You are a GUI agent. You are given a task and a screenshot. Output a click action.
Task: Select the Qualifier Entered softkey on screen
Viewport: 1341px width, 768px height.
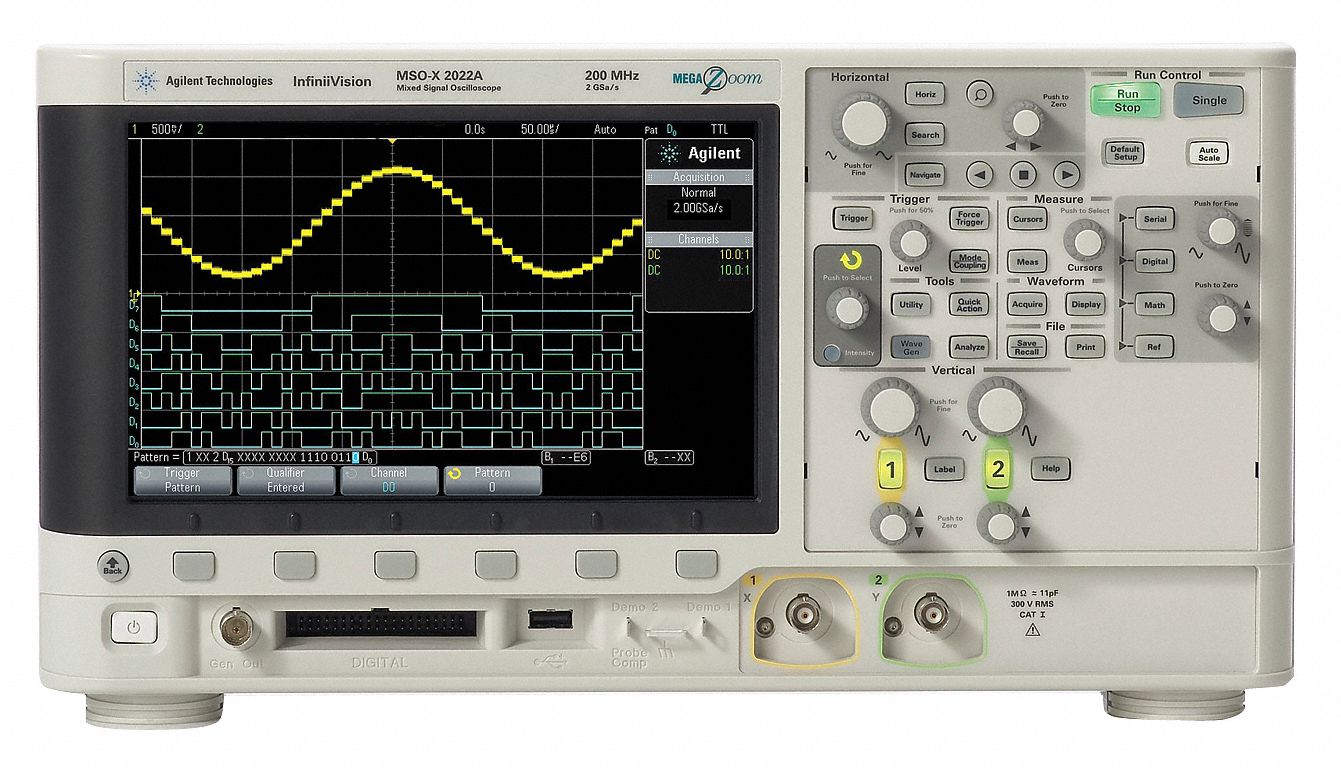[x=286, y=480]
